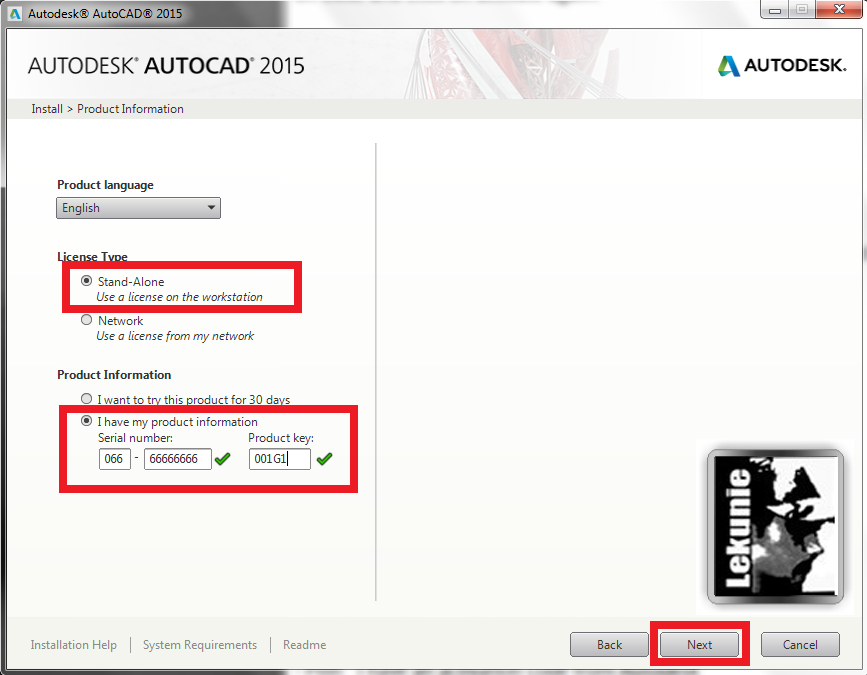Close the AutoCAD 2015 installer window
Viewport: 867px width, 675px height.
[833, 10]
